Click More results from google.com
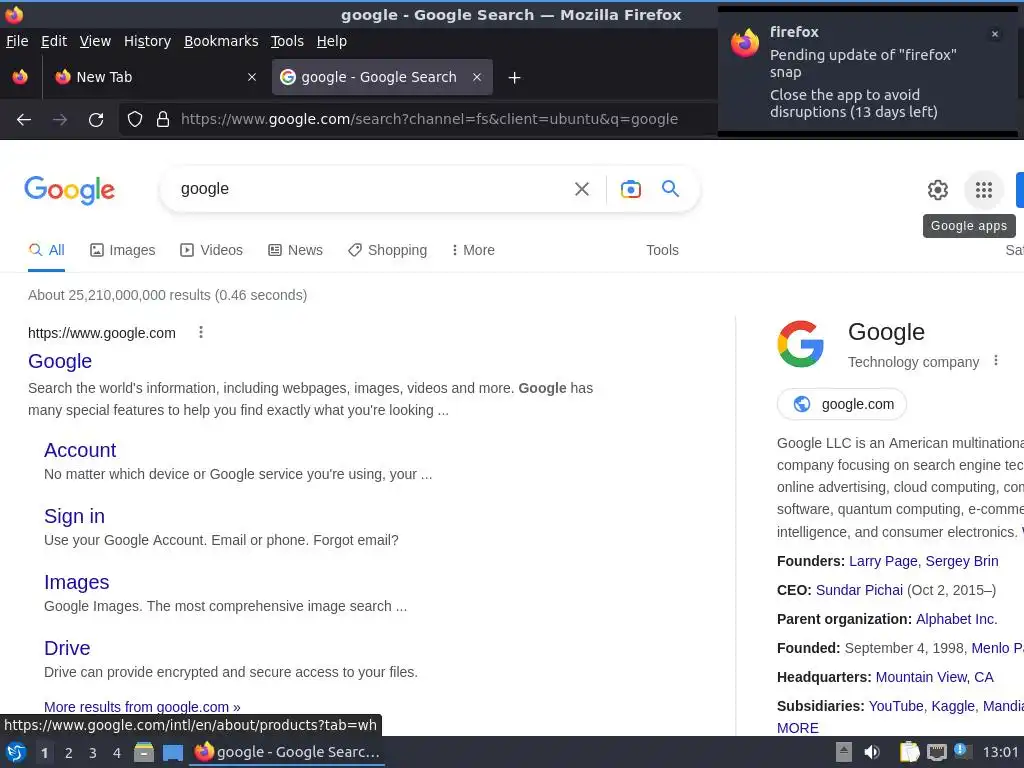Viewport: 1024px width, 768px height. [142, 707]
